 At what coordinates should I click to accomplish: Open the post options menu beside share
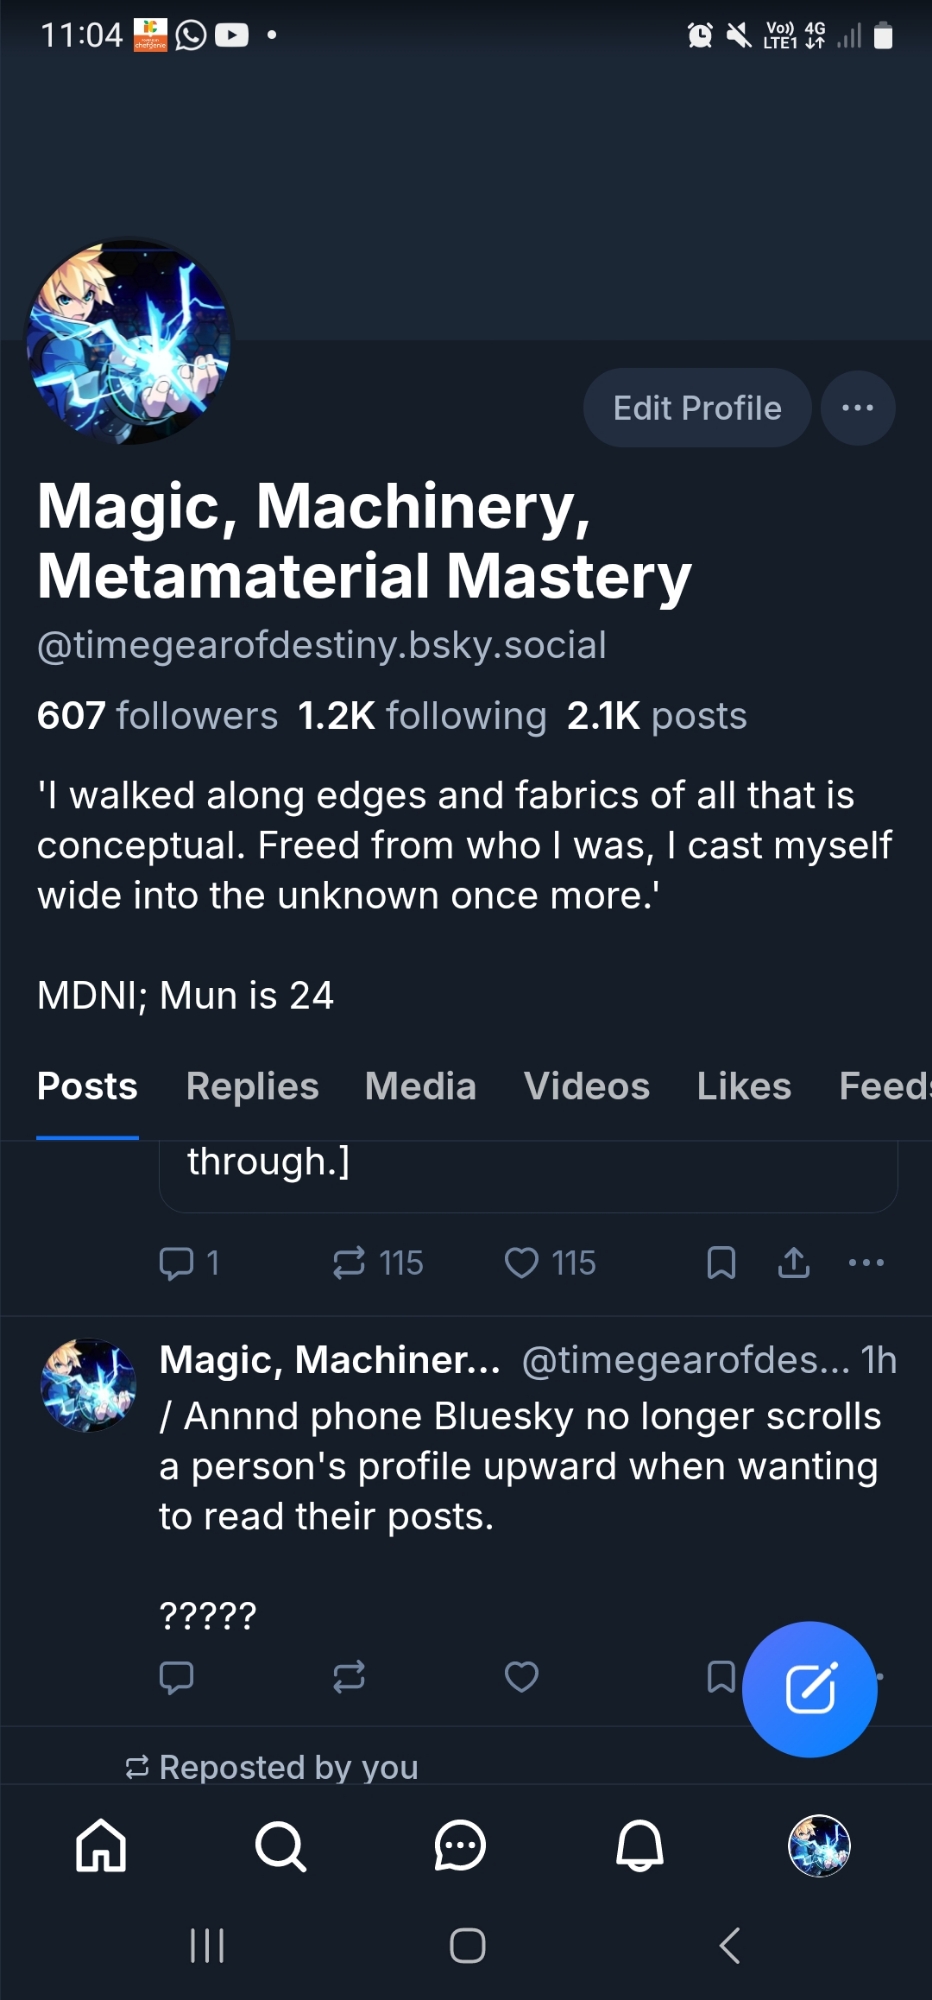866,1263
